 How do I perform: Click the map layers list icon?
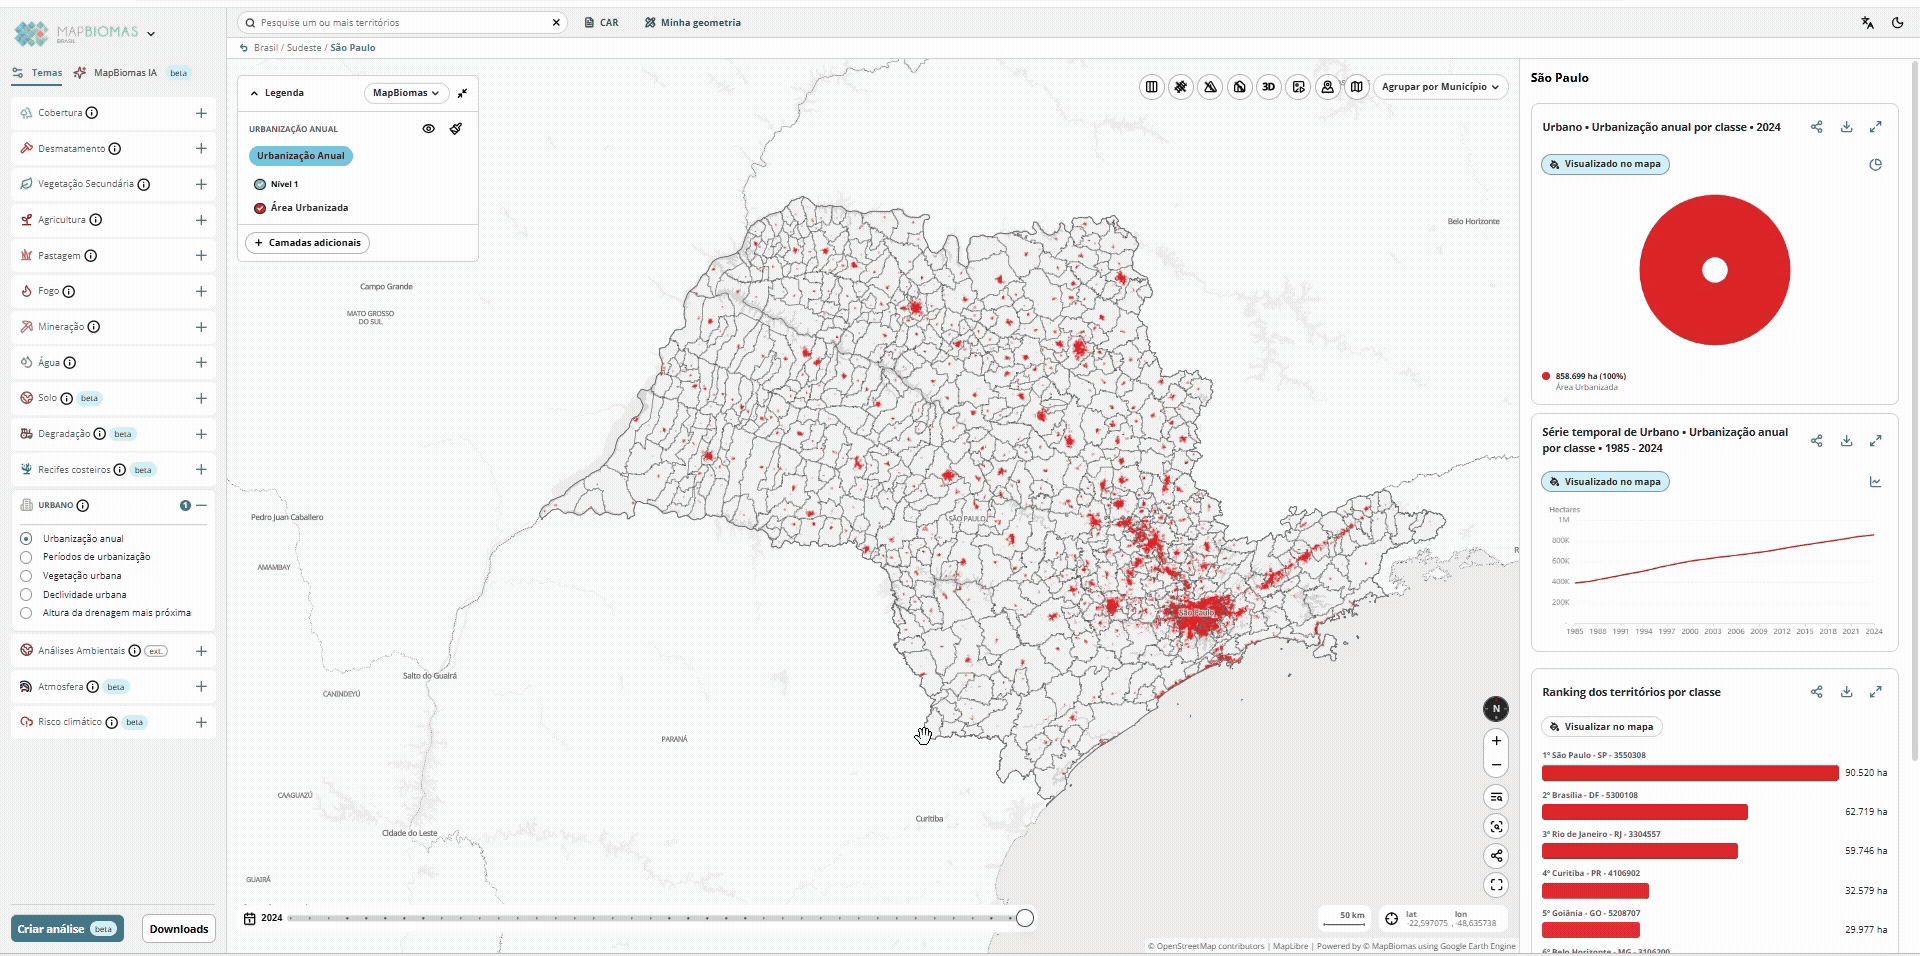1496,797
